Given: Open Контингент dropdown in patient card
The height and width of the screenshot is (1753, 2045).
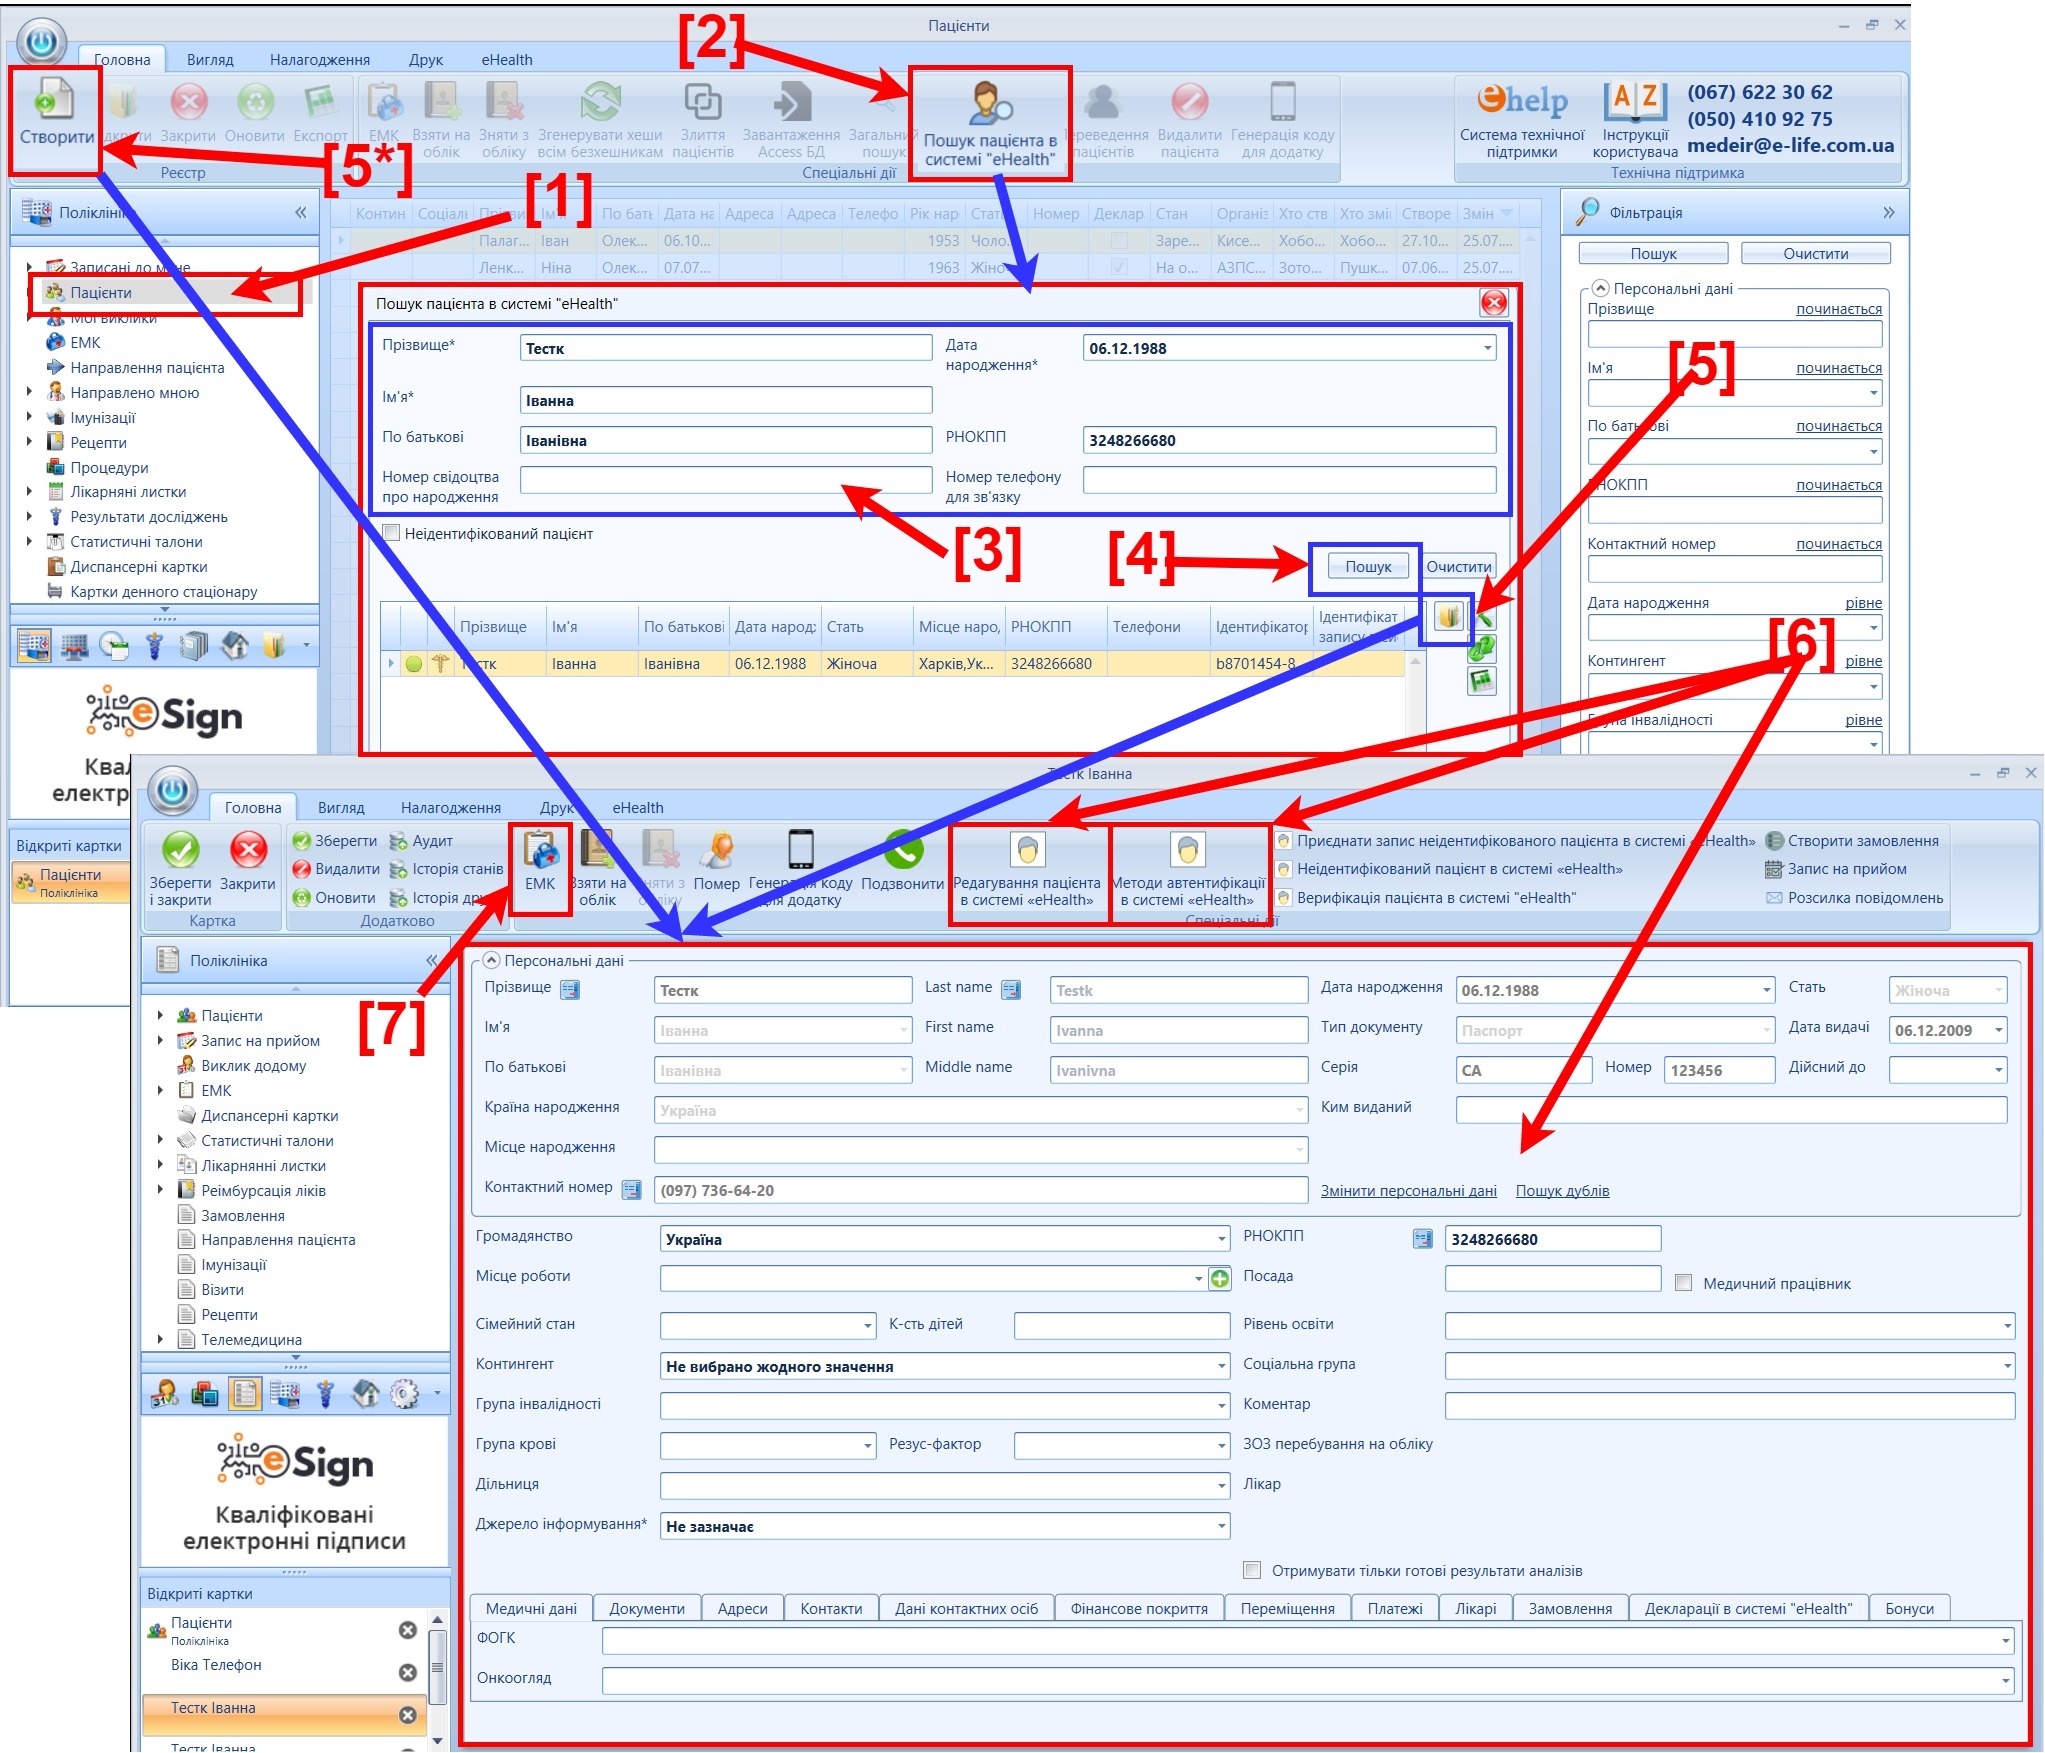Looking at the screenshot, I should pos(1221,1366).
